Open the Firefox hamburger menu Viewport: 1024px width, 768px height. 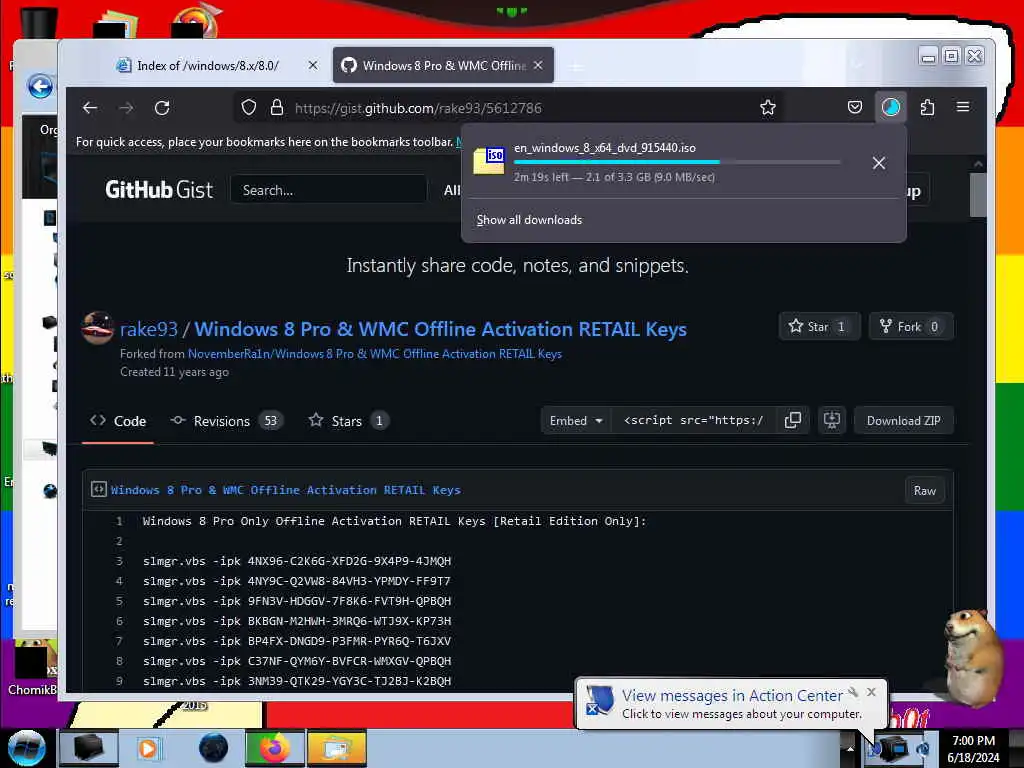(963, 107)
